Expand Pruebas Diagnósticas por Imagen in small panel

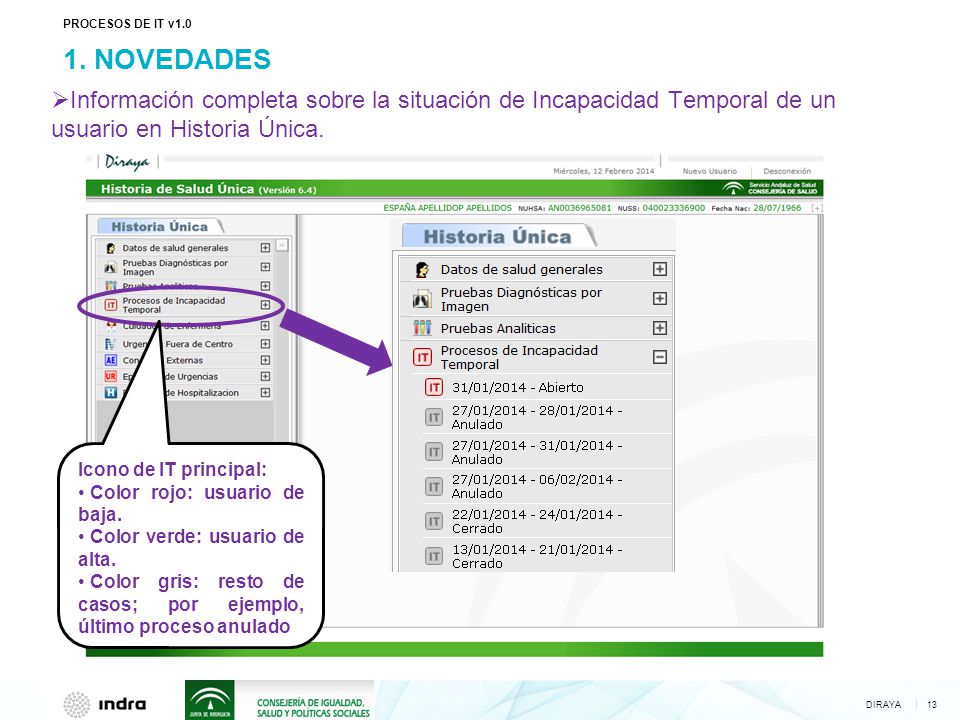click(x=265, y=267)
